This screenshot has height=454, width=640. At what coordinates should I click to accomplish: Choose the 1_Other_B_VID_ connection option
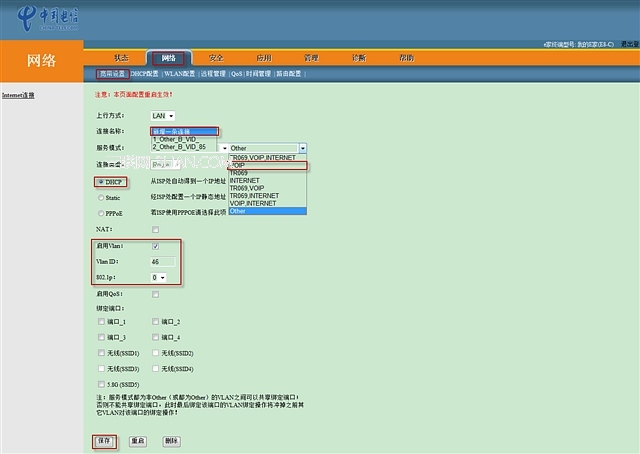[x=184, y=139]
